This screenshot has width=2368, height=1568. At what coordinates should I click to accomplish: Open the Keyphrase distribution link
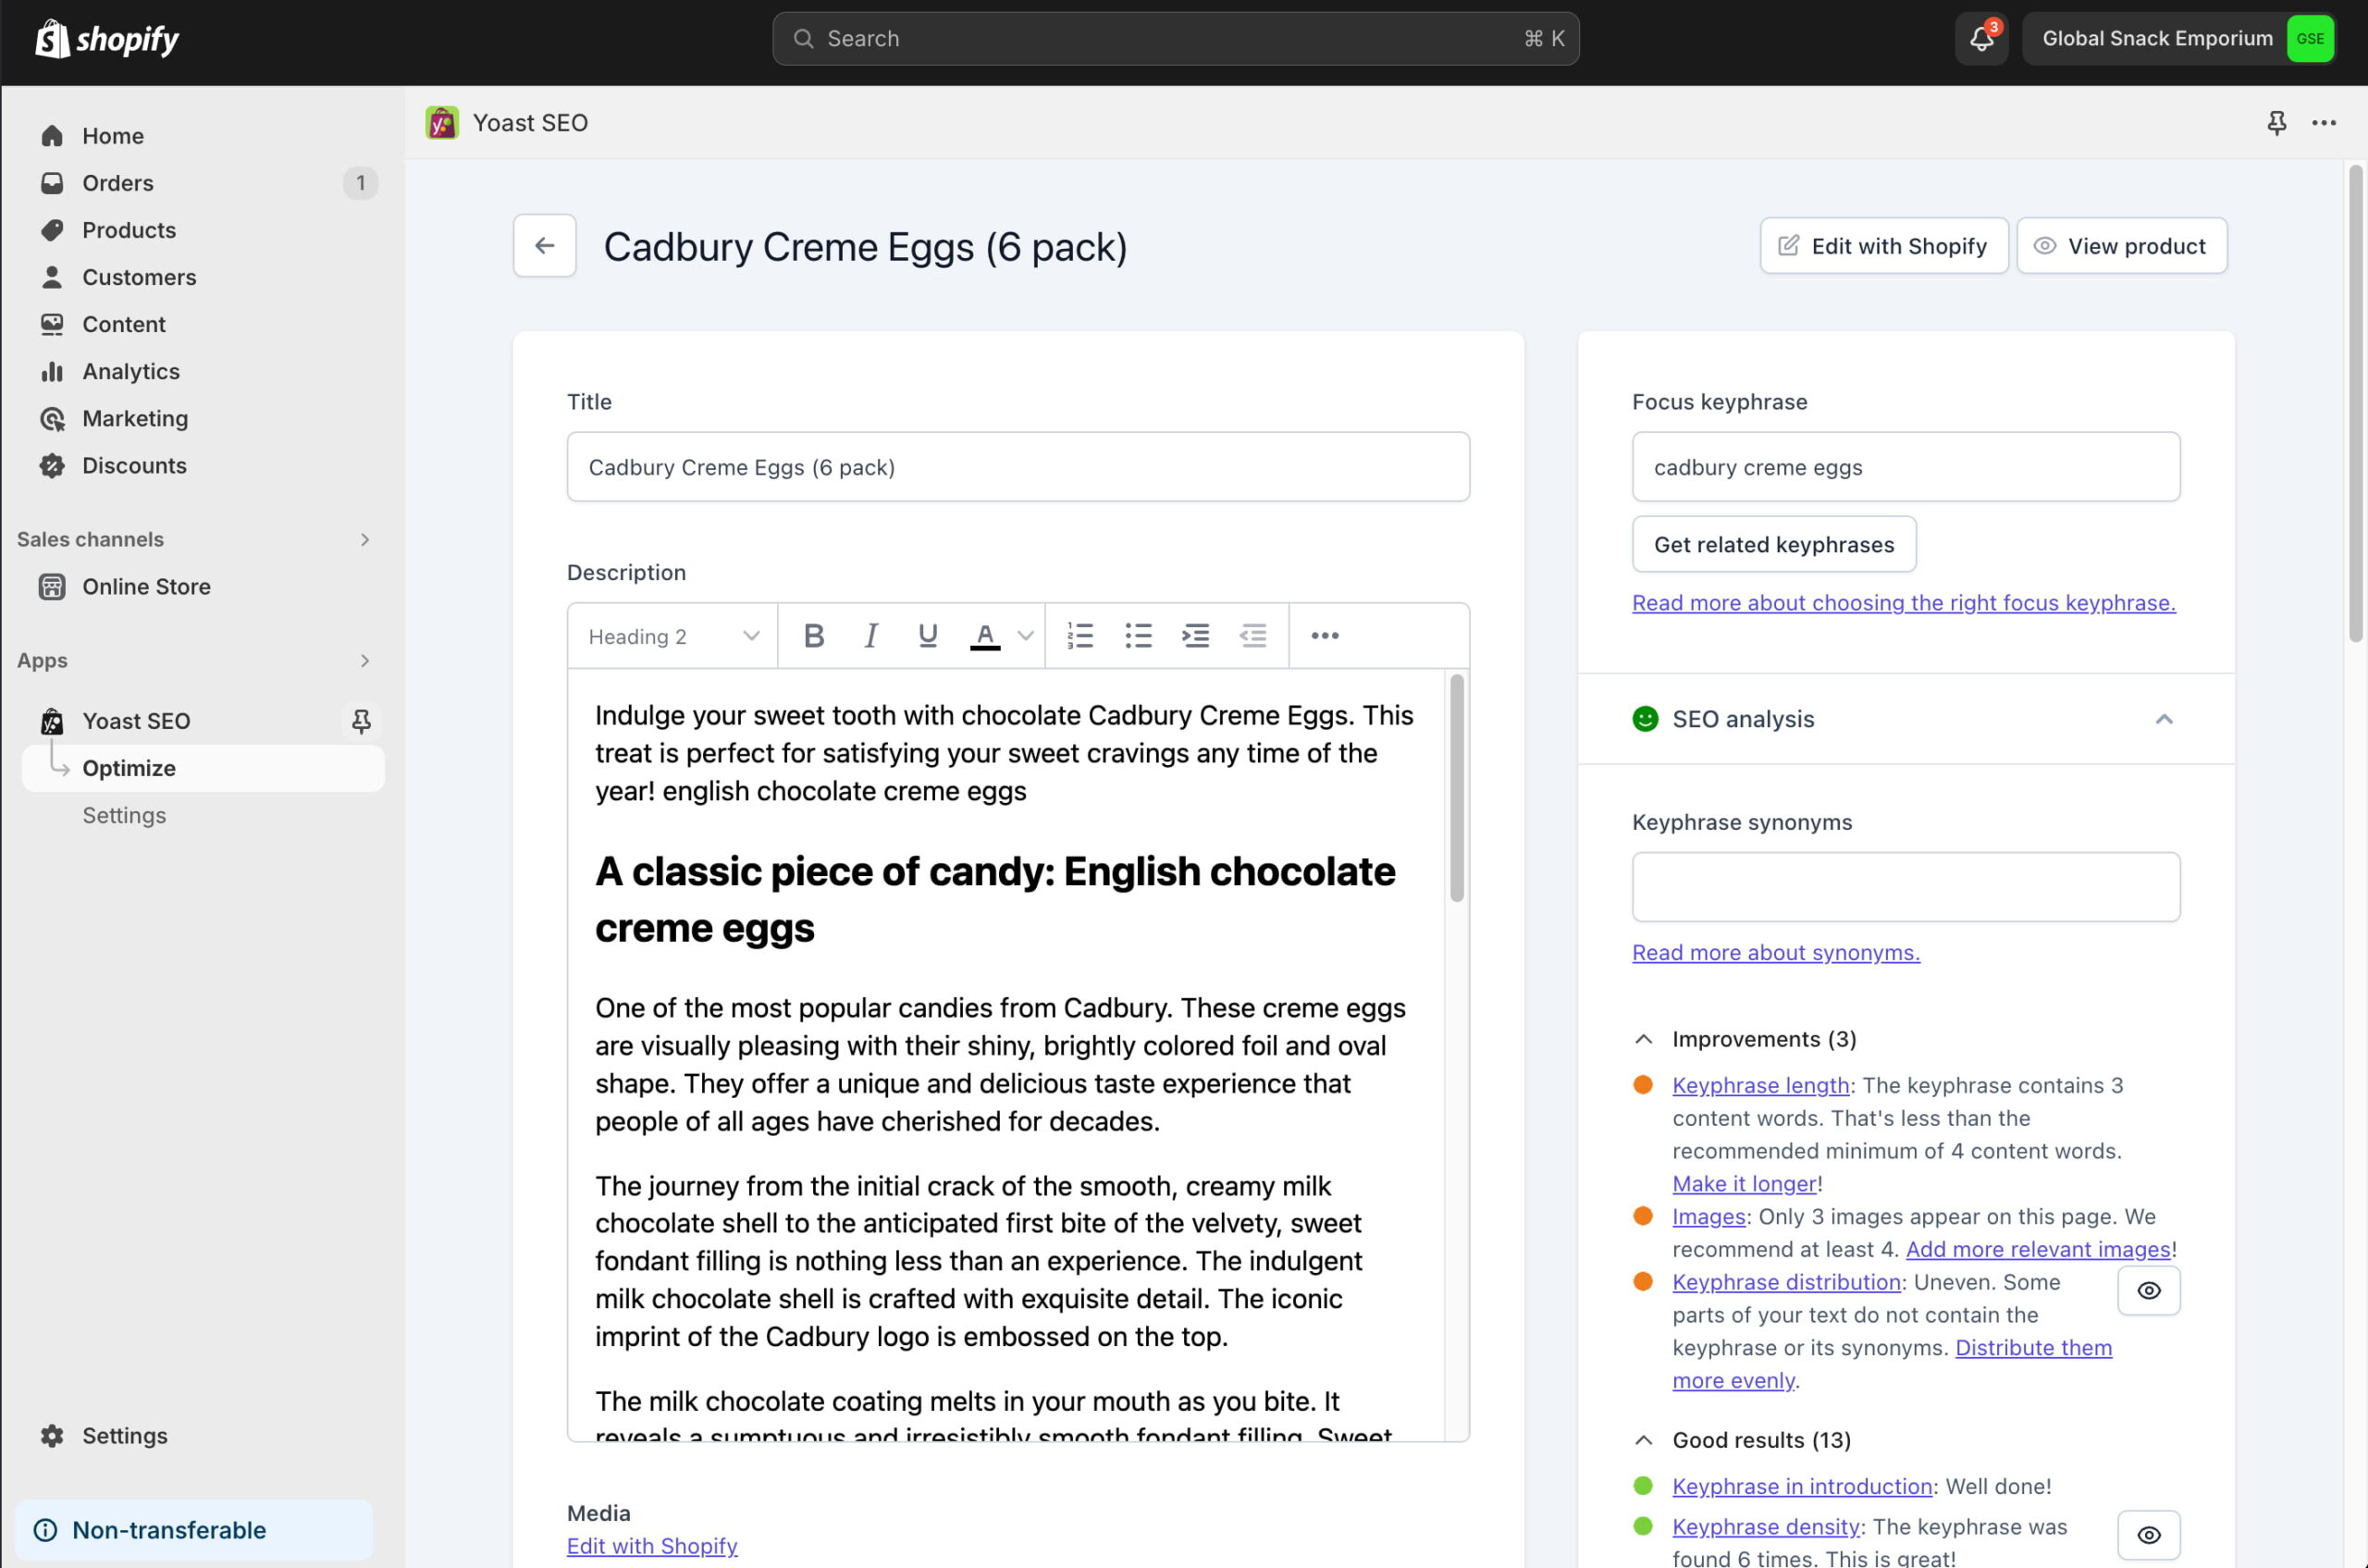pyautogui.click(x=1786, y=1282)
